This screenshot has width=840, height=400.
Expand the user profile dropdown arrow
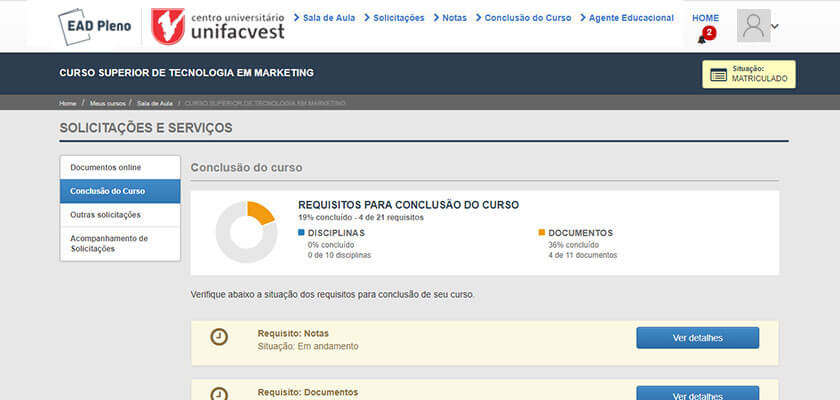775,26
